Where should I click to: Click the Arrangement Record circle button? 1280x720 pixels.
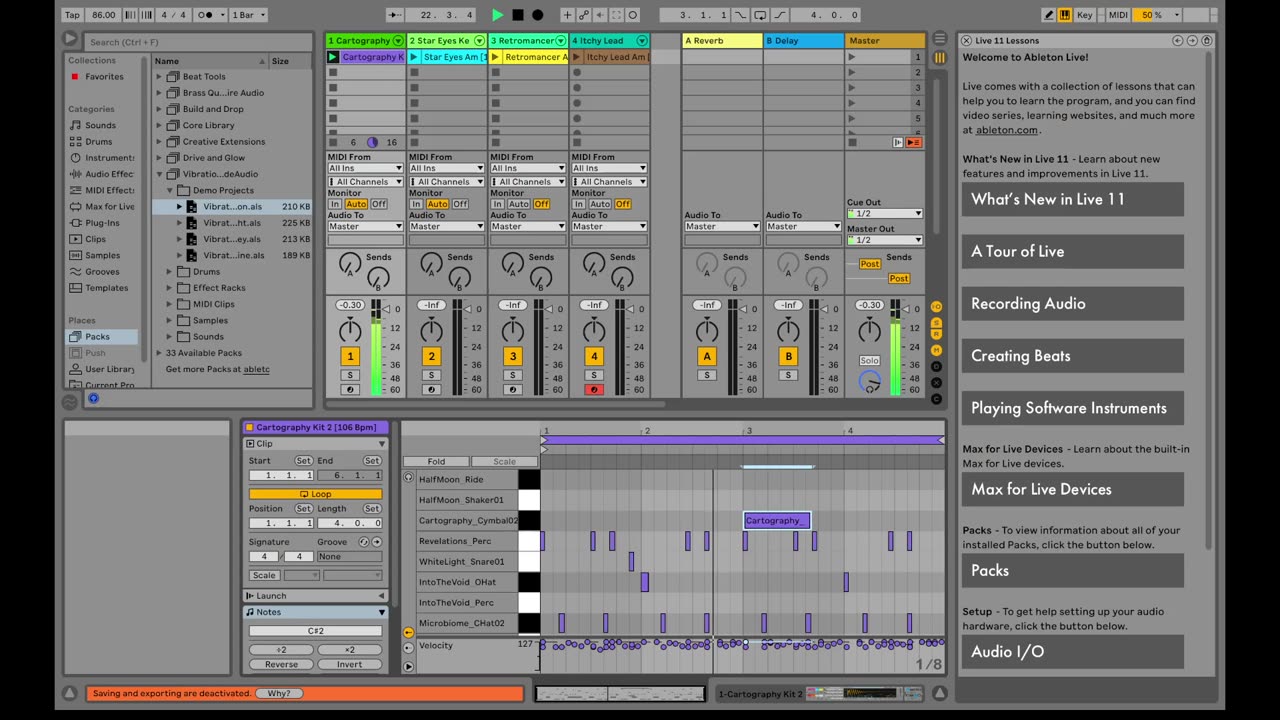coord(538,15)
